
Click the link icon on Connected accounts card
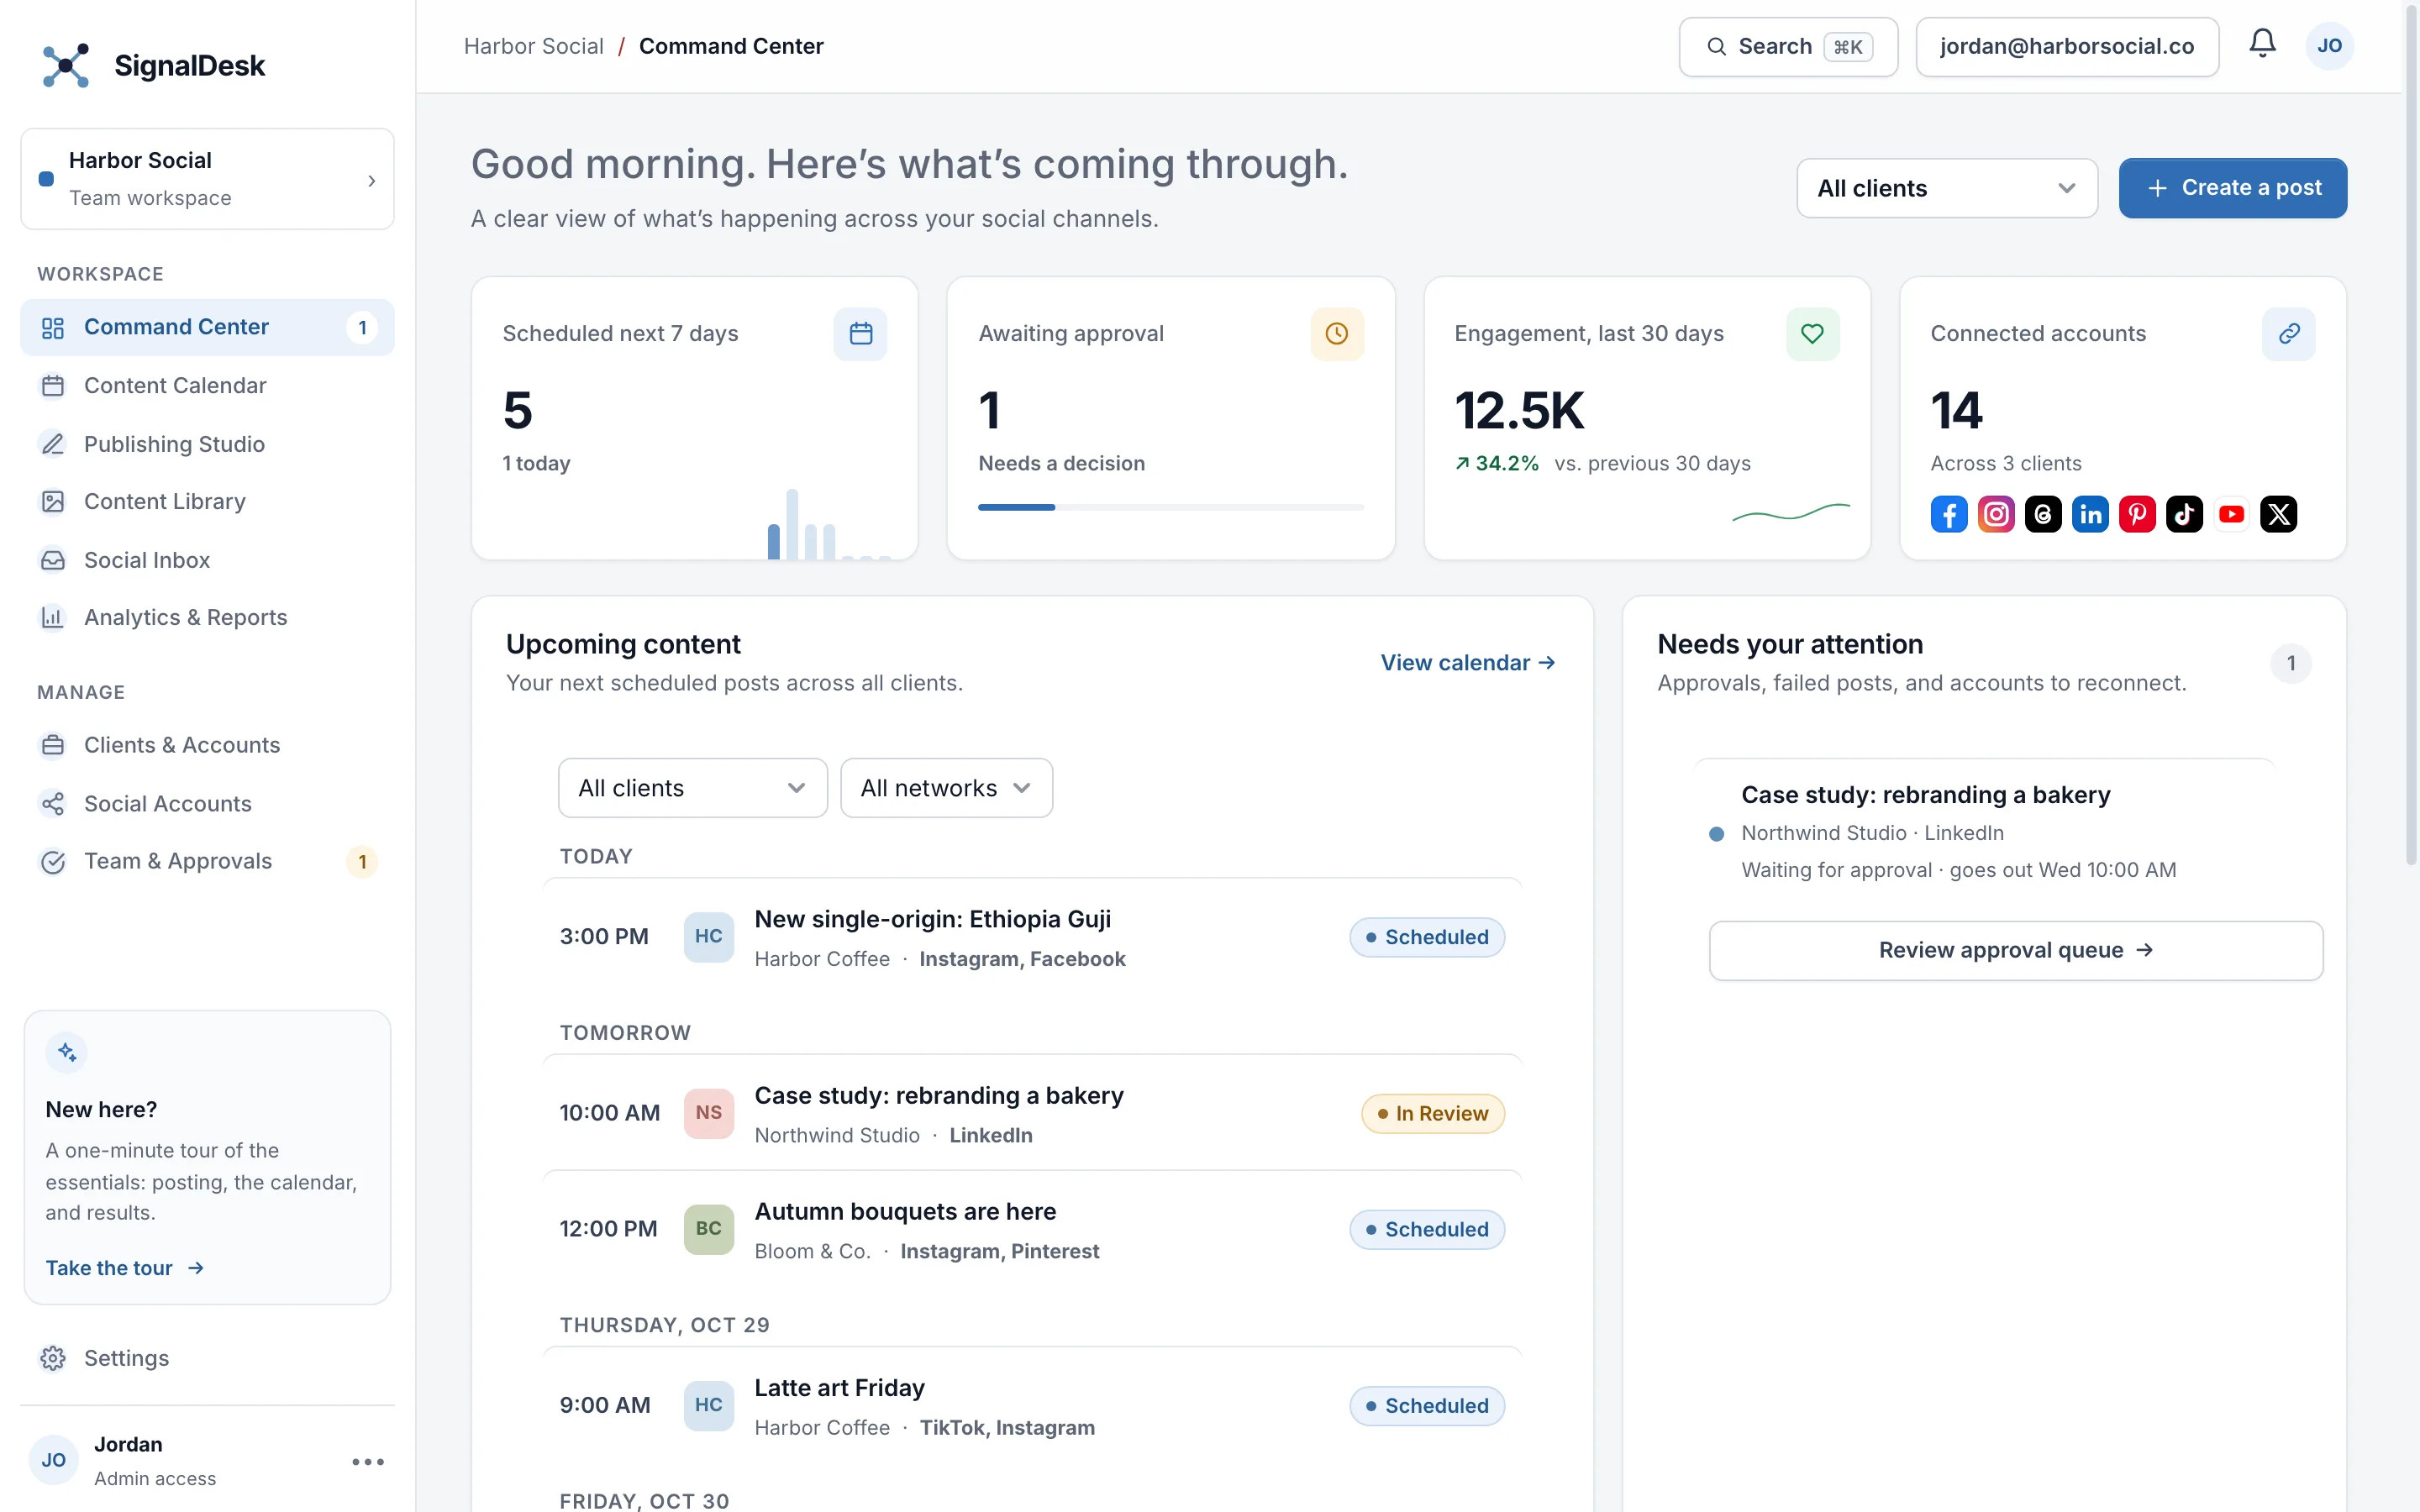coord(2288,333)
